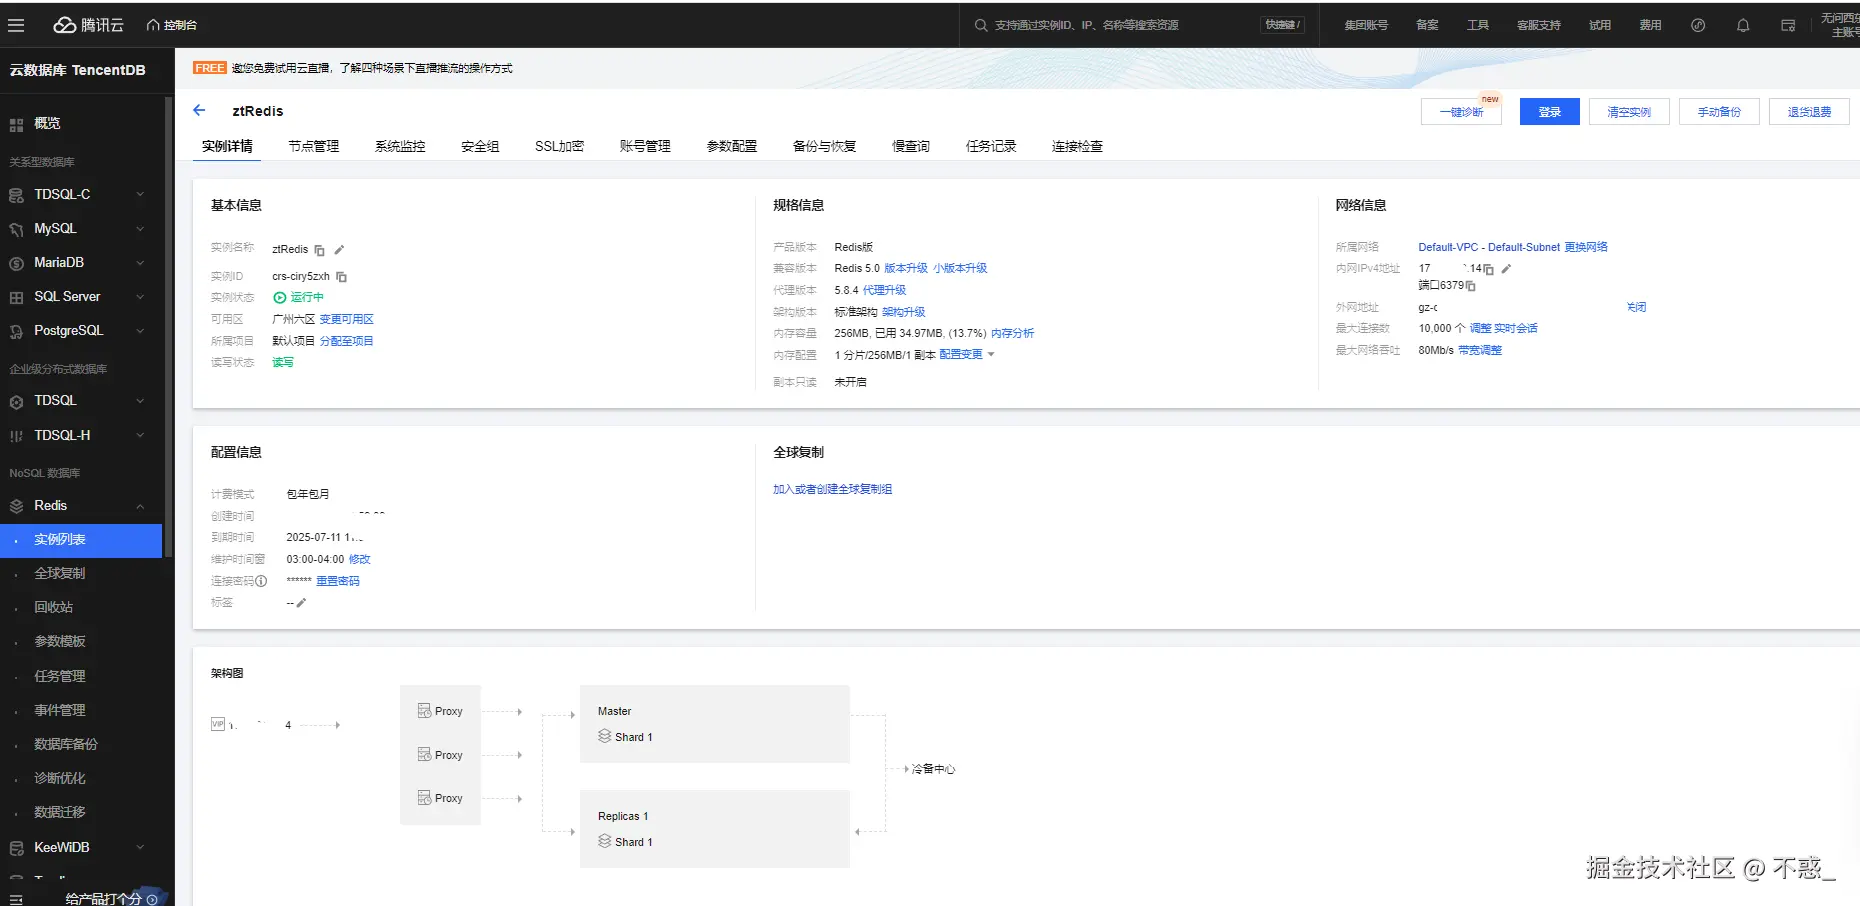Select the first Proxy node
Image resolution: width=1860 pixels, height=906 pixels.
[x=440, y=711]
